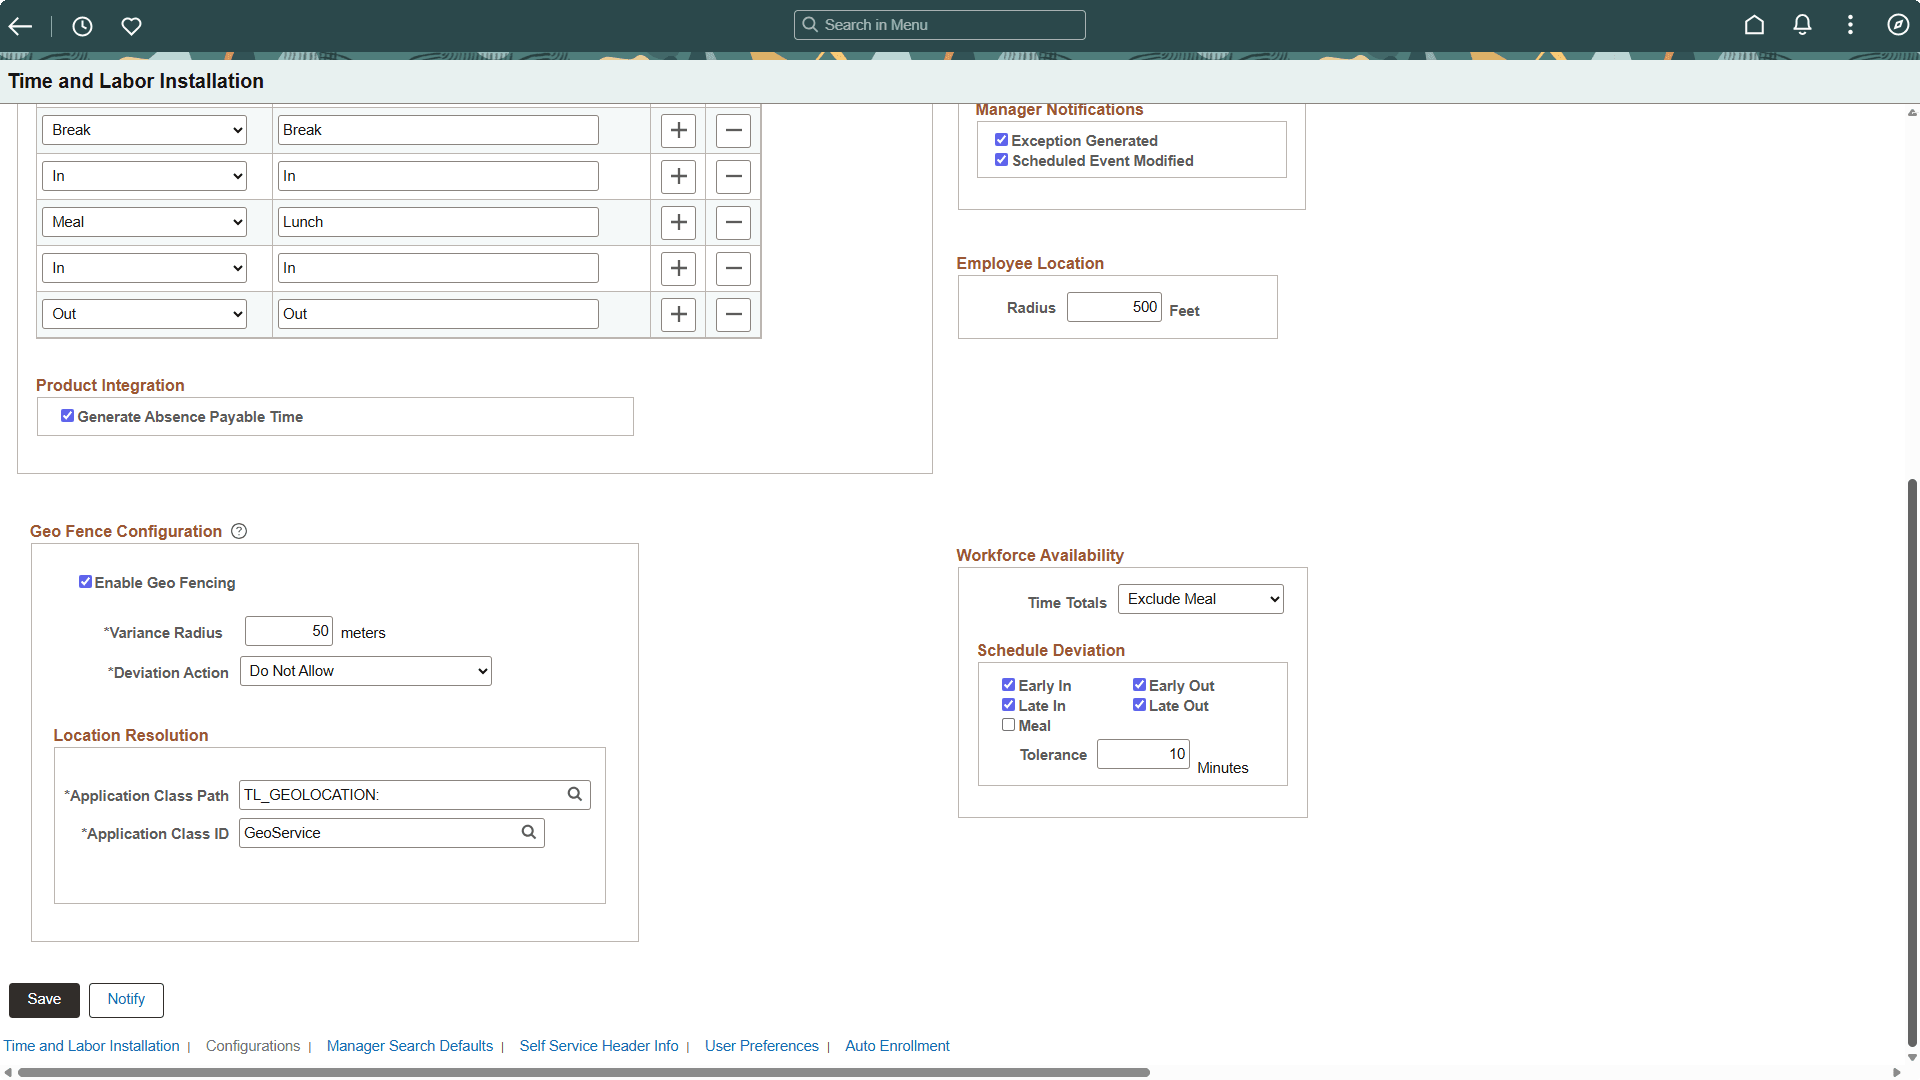
Task: Add a row after the Lunch entry
Action: point(678,222)
